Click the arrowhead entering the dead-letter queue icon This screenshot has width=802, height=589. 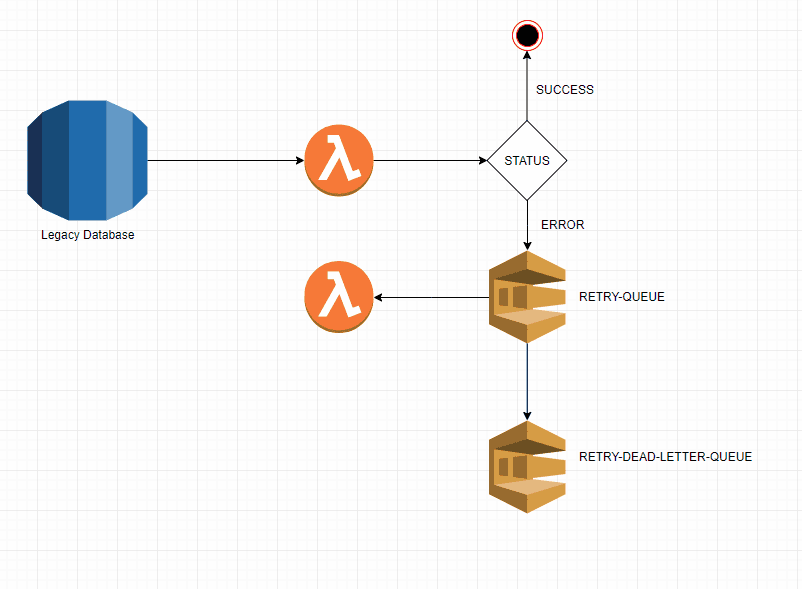[527, 415]
